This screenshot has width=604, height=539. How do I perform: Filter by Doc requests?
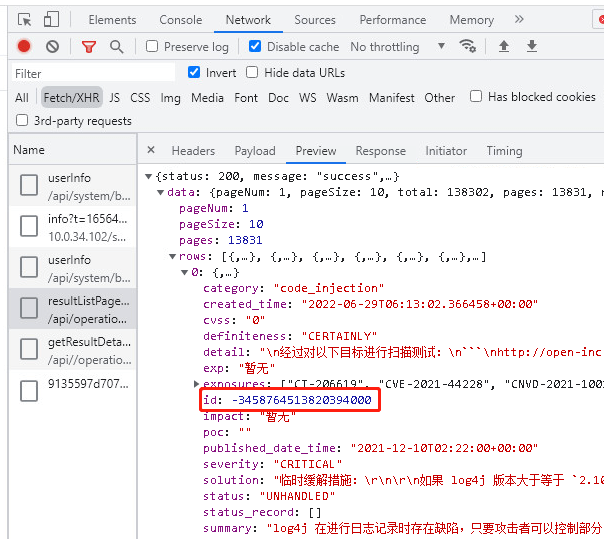pos(278,97)
